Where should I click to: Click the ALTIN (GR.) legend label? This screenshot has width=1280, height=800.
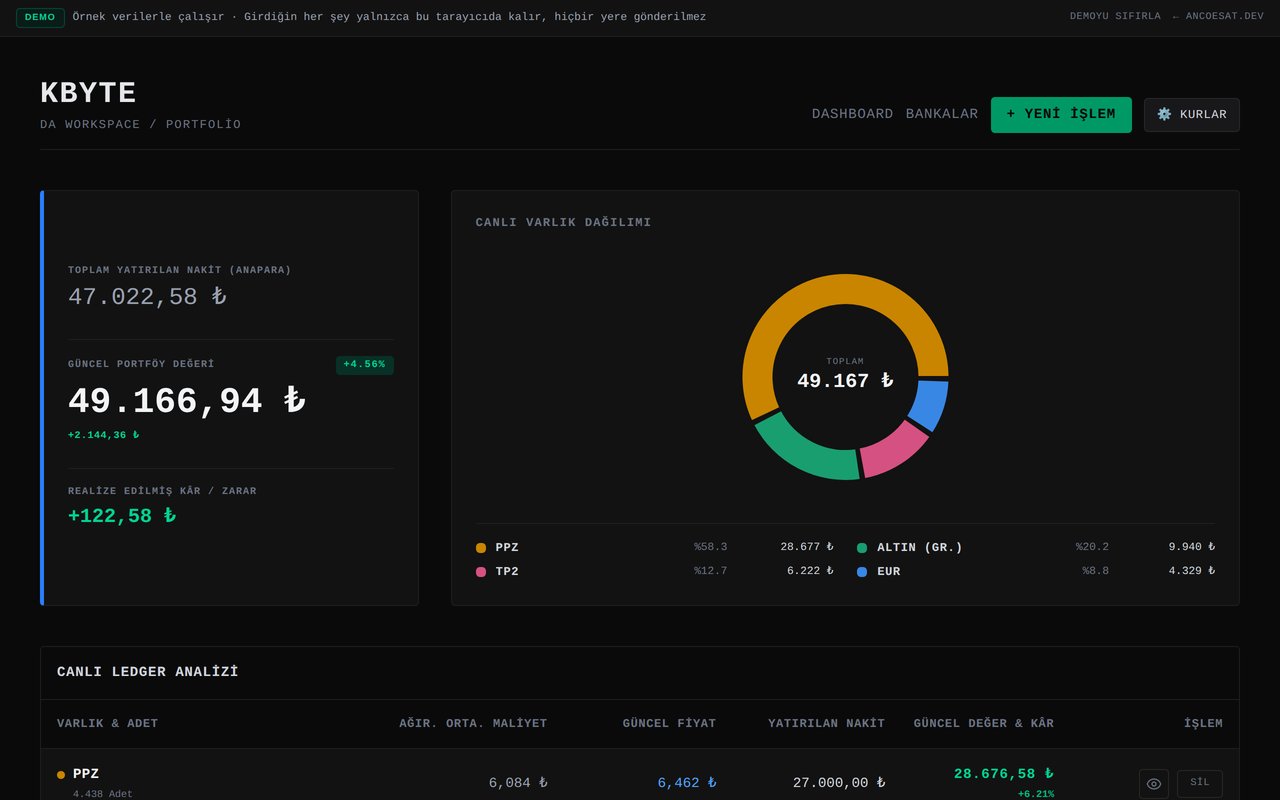click(920, 548)
